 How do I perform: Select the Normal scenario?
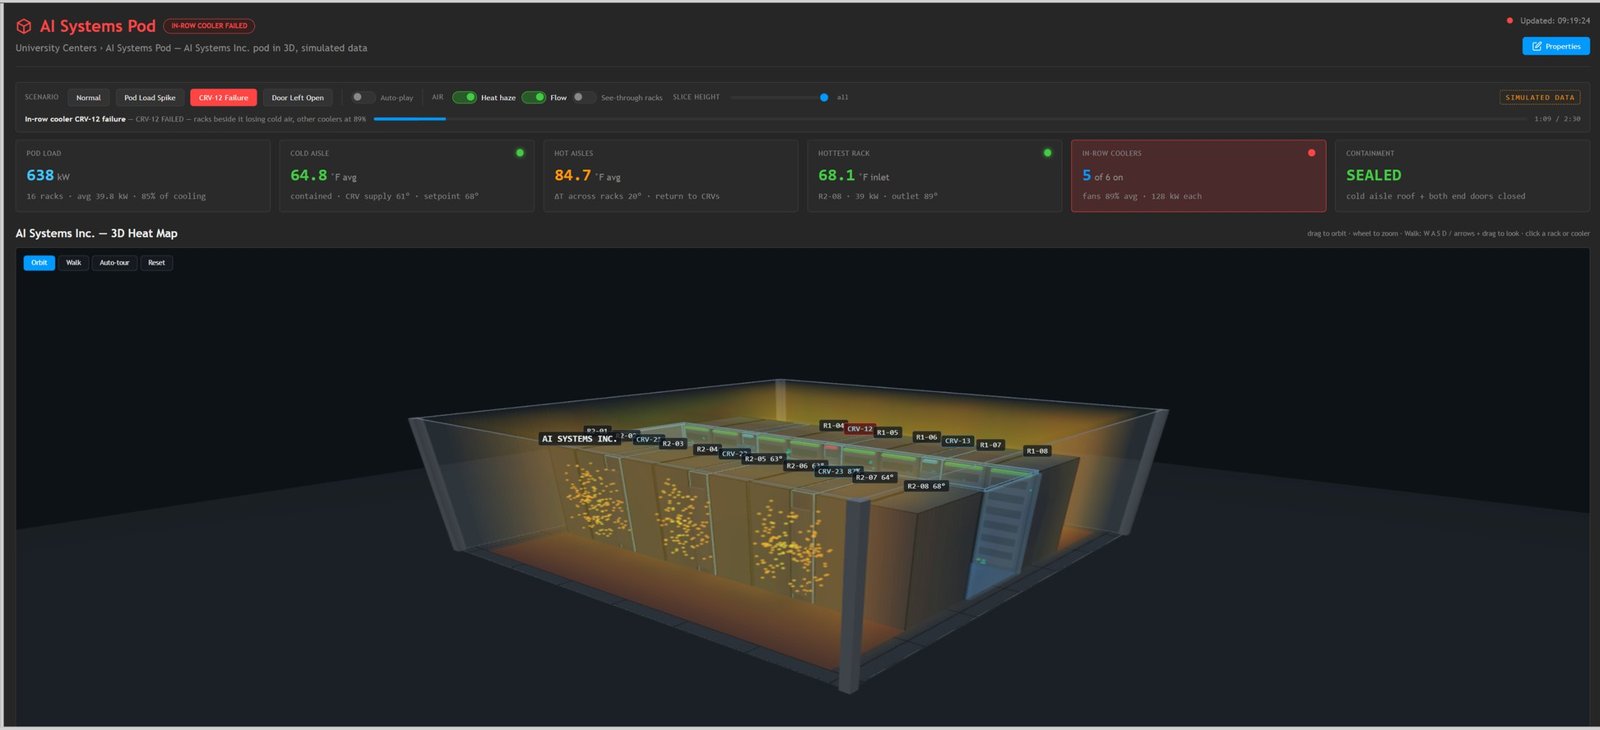[88, 97]
